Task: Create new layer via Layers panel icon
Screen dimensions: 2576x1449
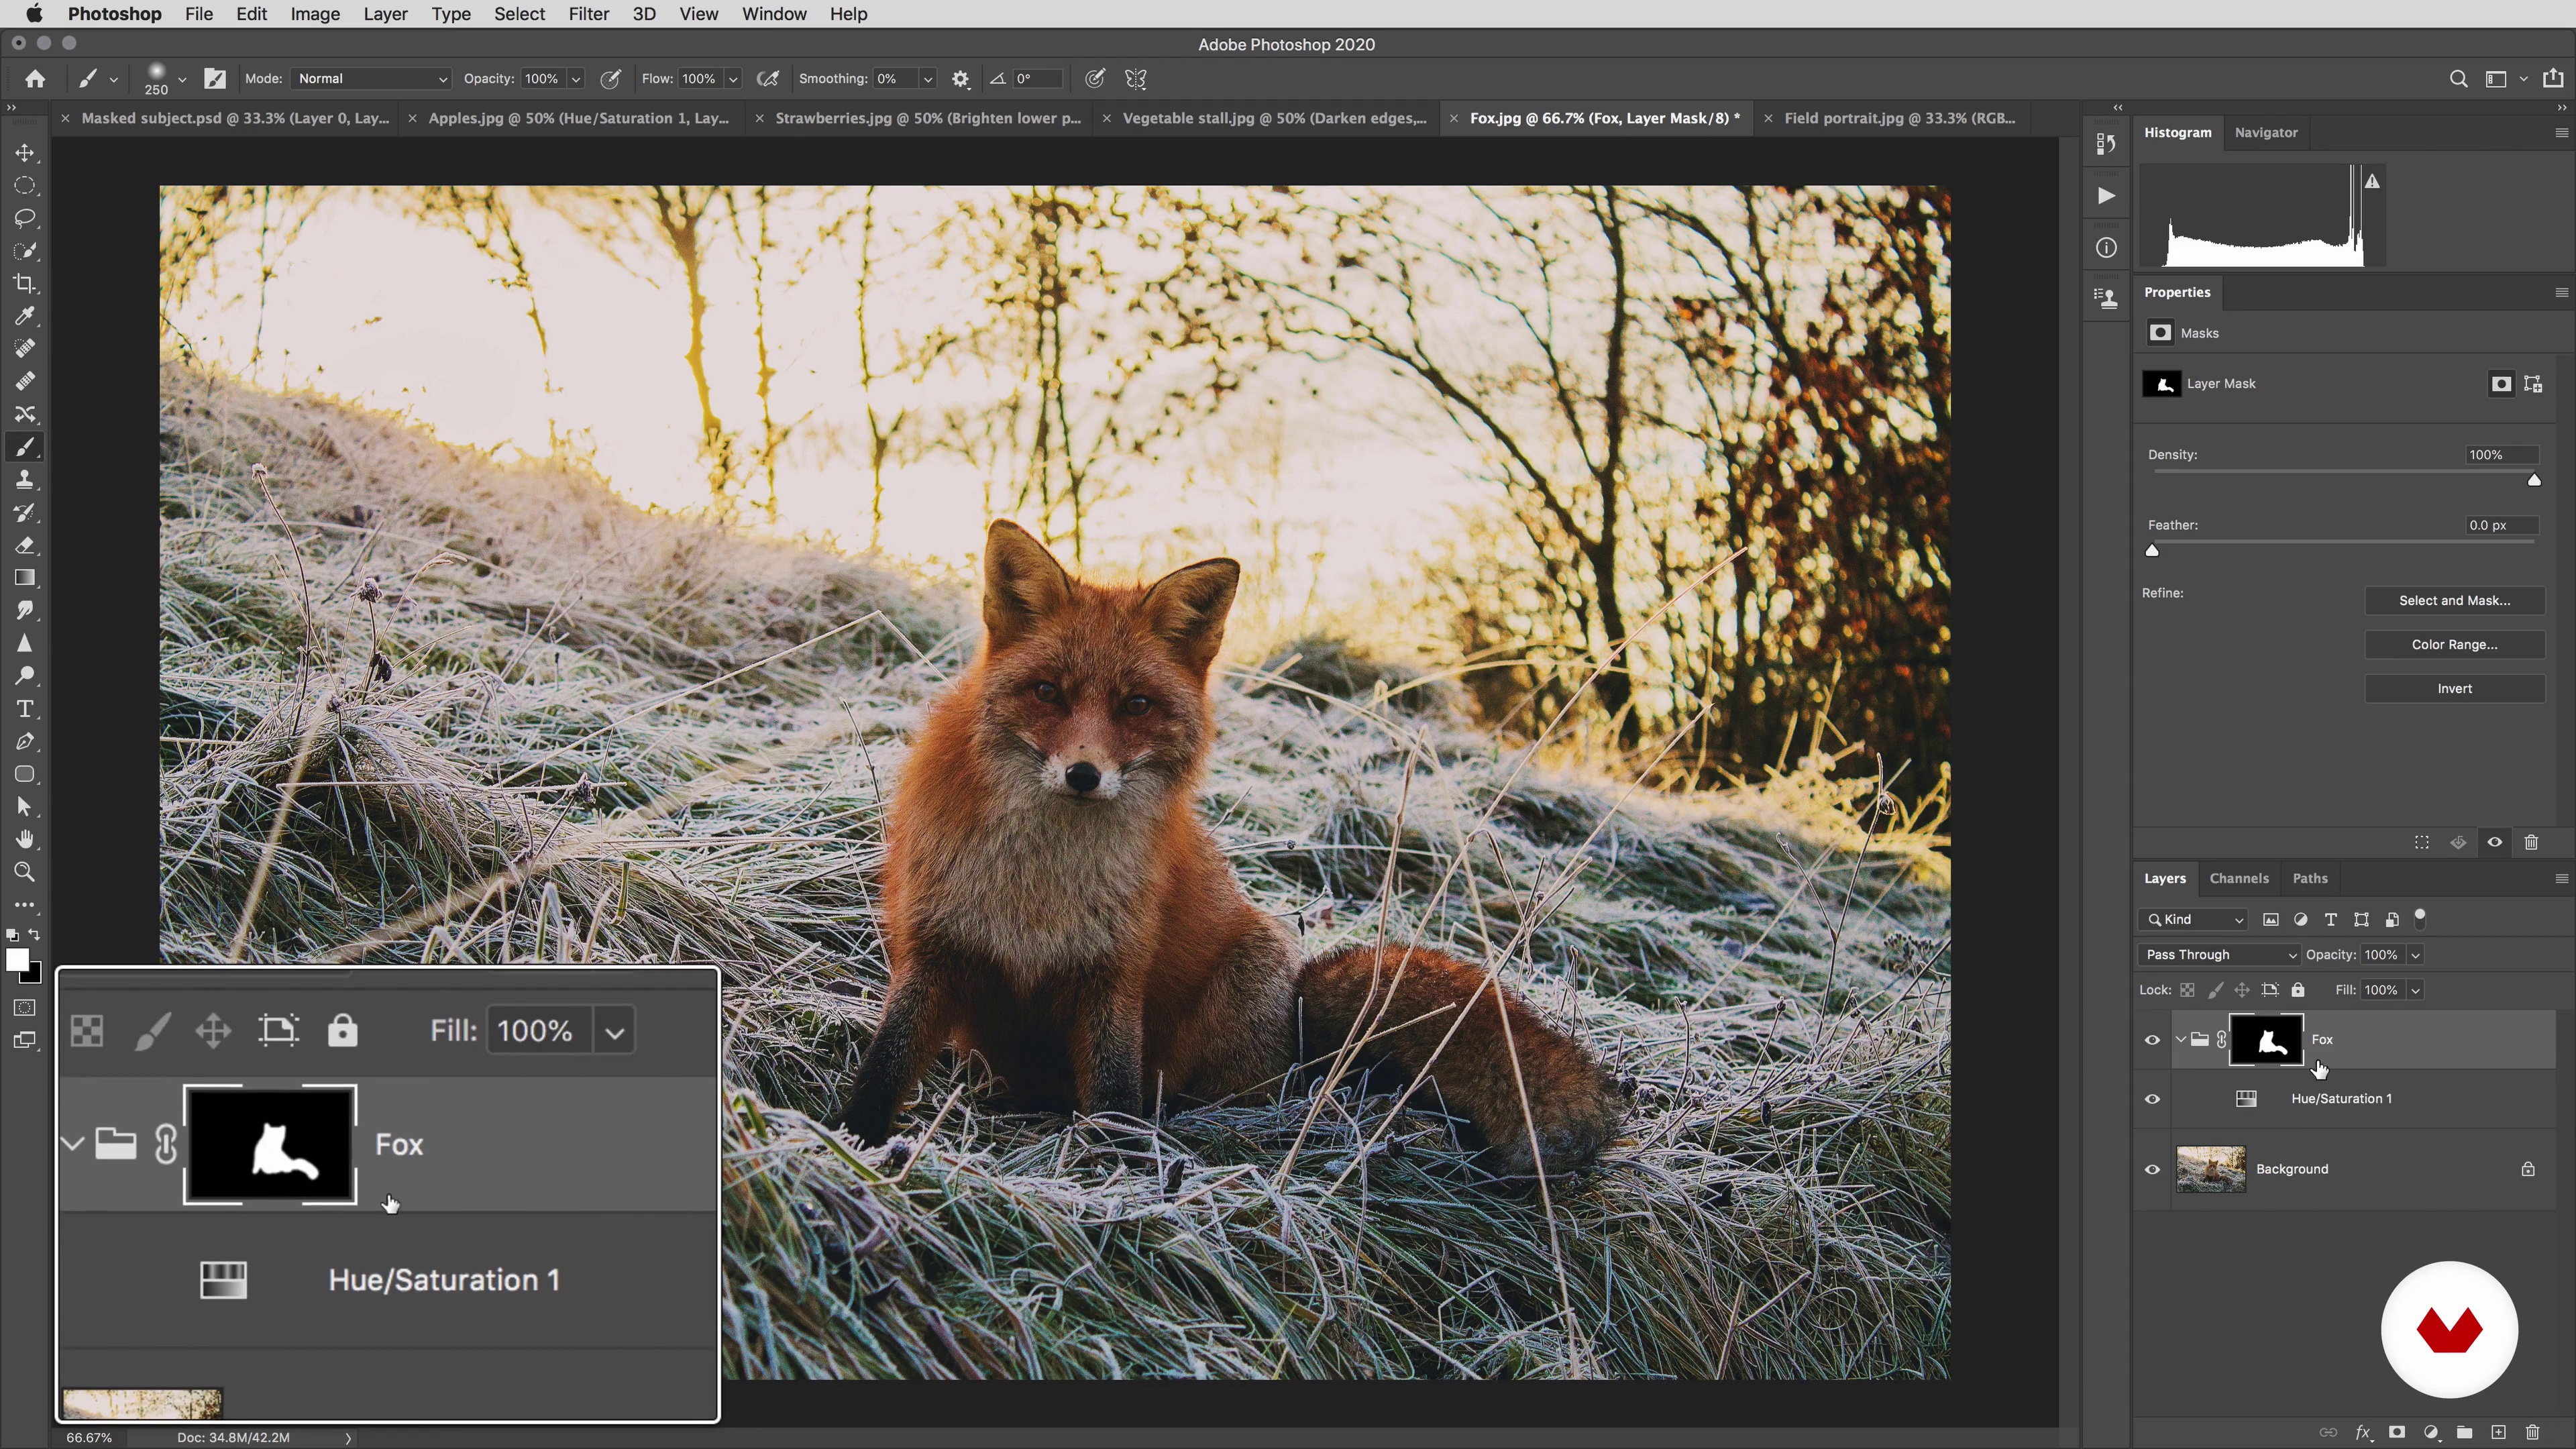Action: [x=2498, y=1432]
